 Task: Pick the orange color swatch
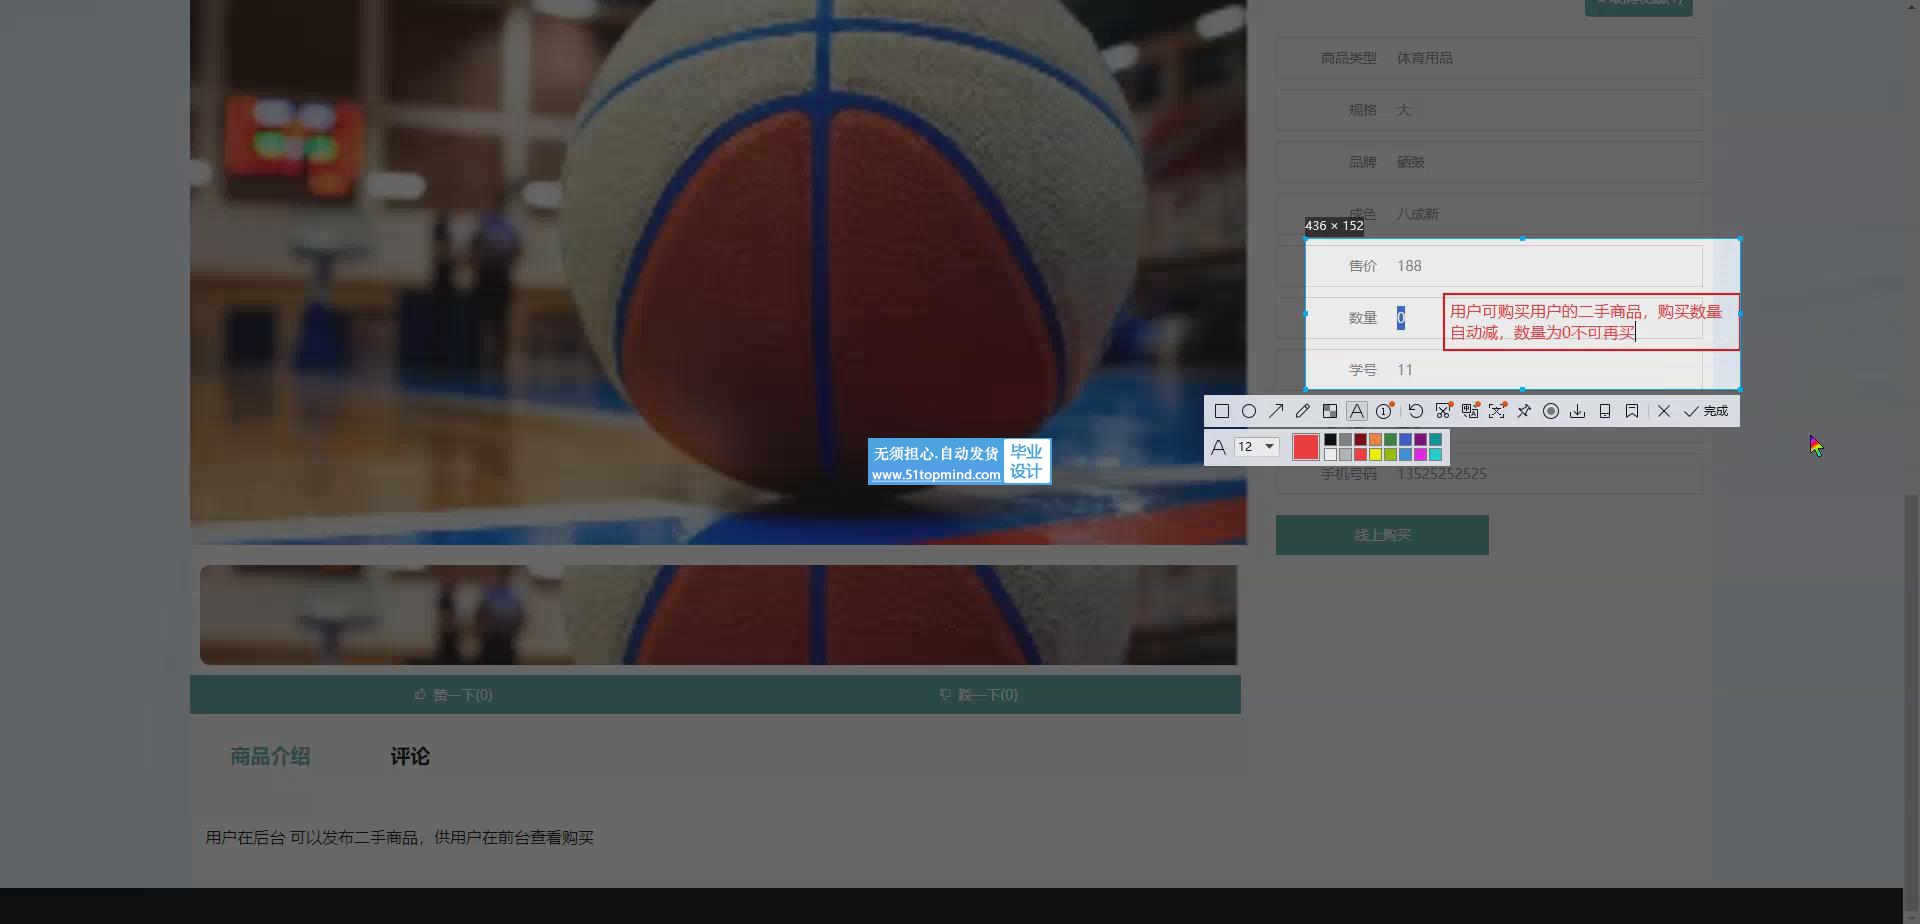pos(1375,440)
